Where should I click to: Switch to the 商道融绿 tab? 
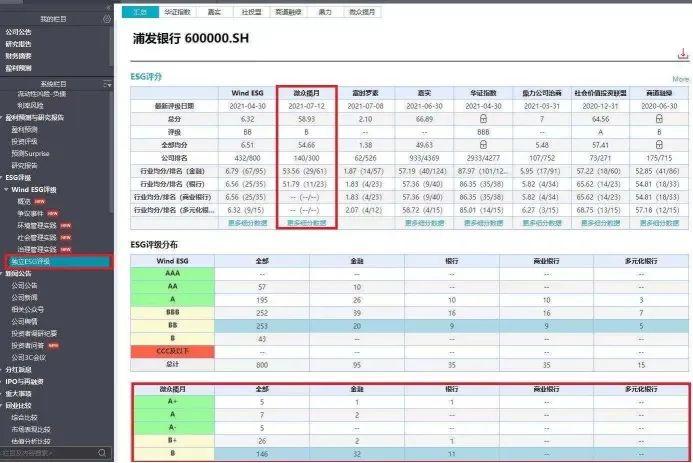[x=288, y=12]
